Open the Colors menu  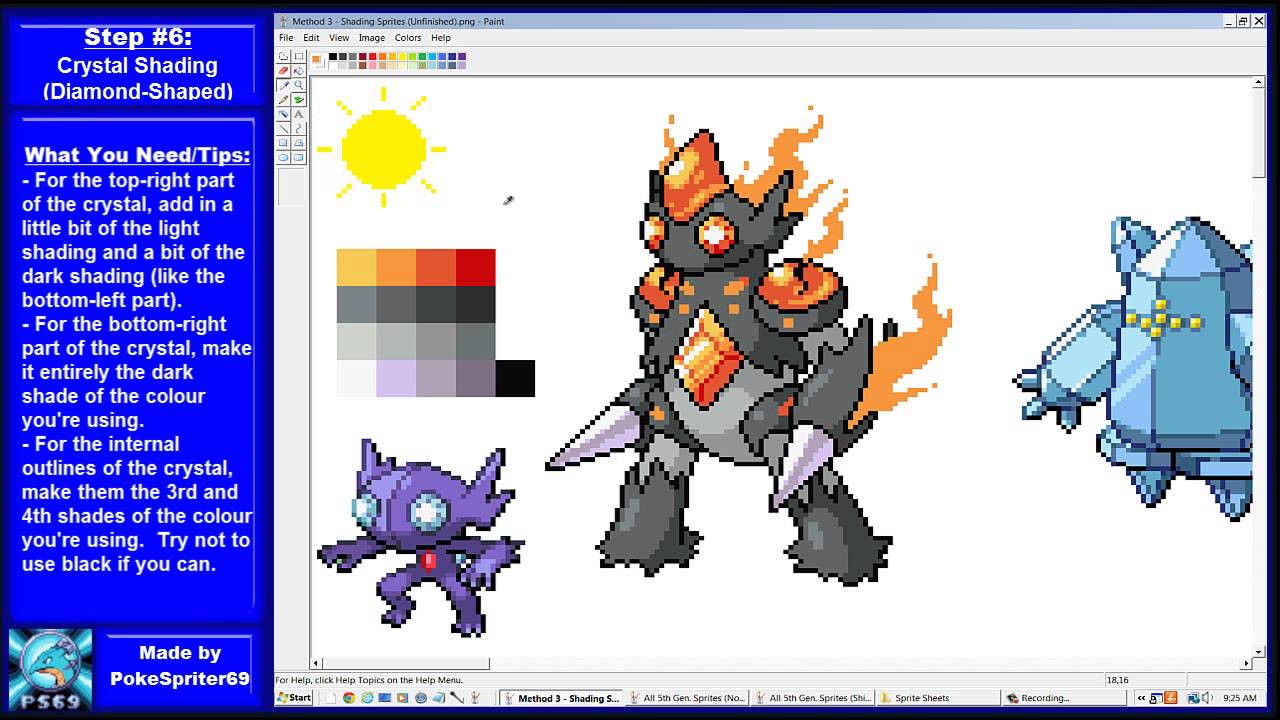tap(408, 38)
